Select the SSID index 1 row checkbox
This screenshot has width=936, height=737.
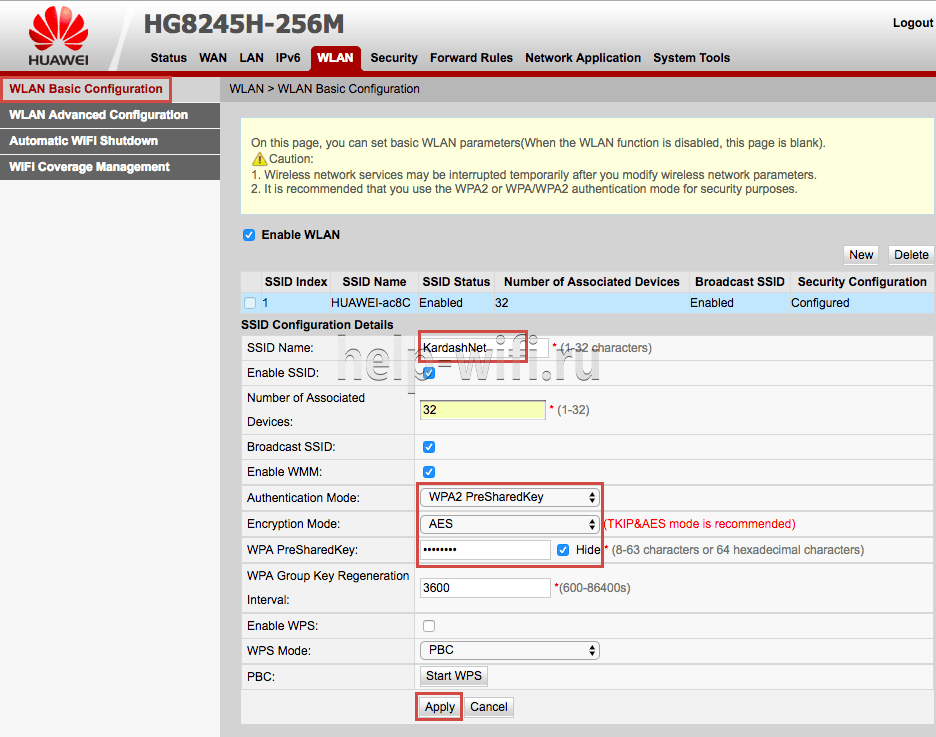pos(250,303)
